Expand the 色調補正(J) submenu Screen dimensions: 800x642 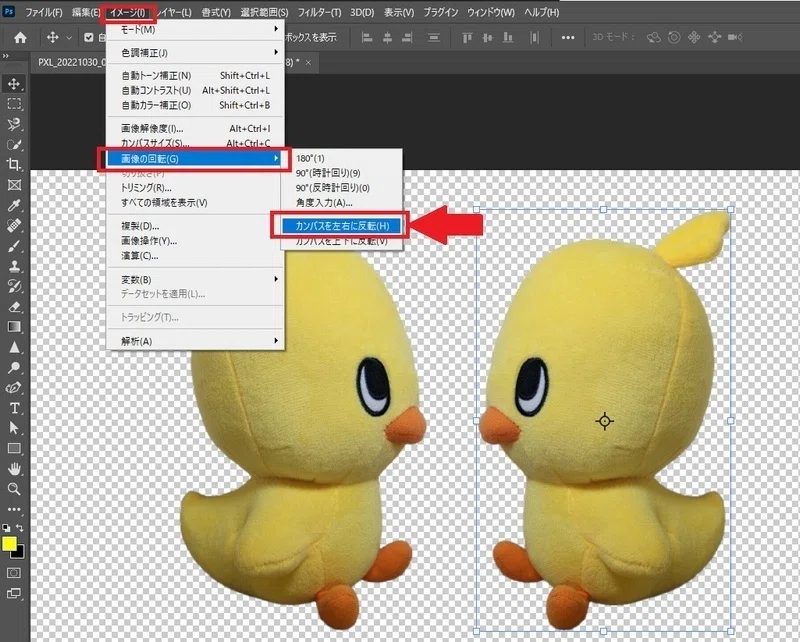[195, 53]
